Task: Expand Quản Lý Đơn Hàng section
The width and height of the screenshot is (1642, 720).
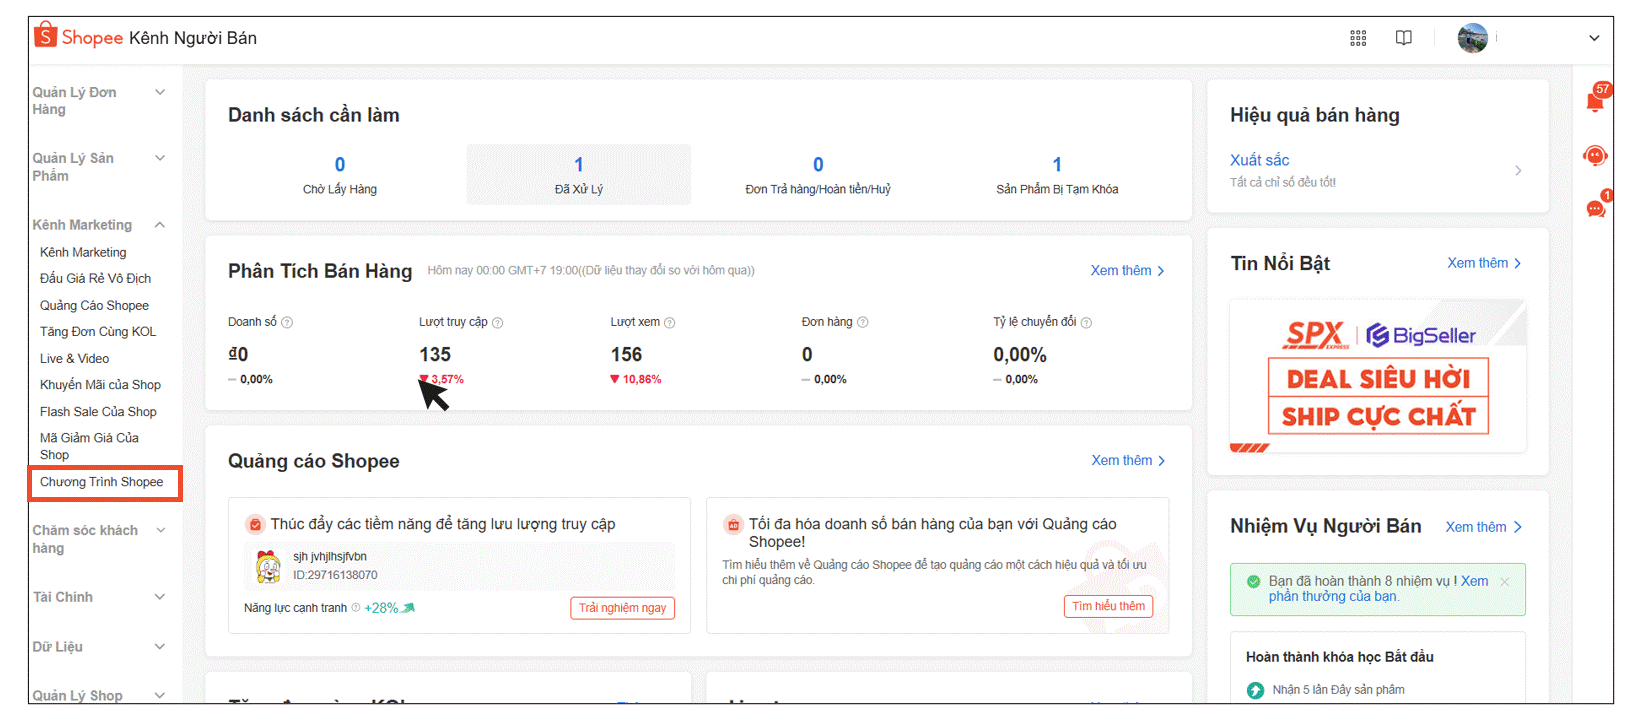Action: point(159,93)
